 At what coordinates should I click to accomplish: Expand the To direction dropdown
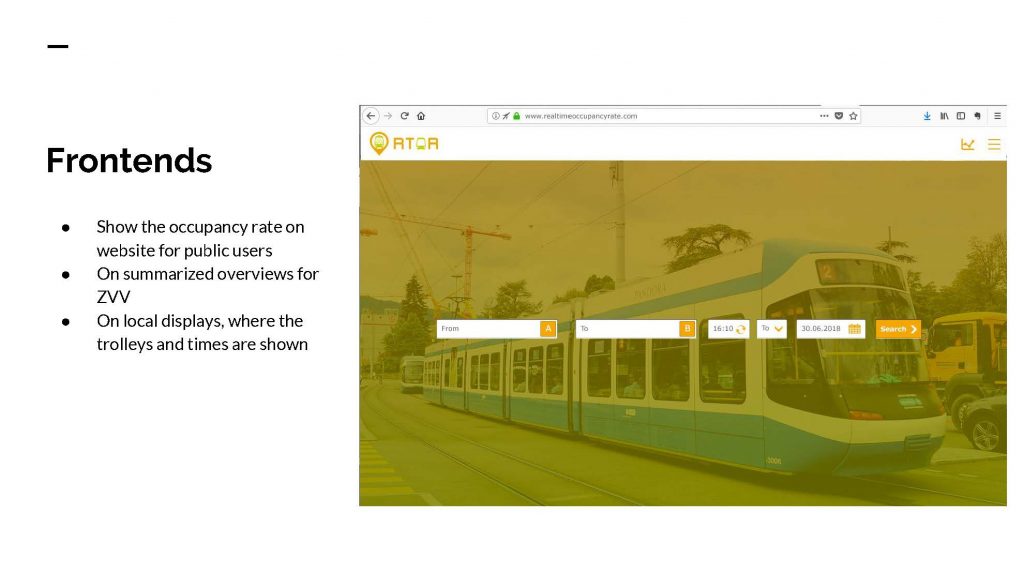(x=772, y=329)
